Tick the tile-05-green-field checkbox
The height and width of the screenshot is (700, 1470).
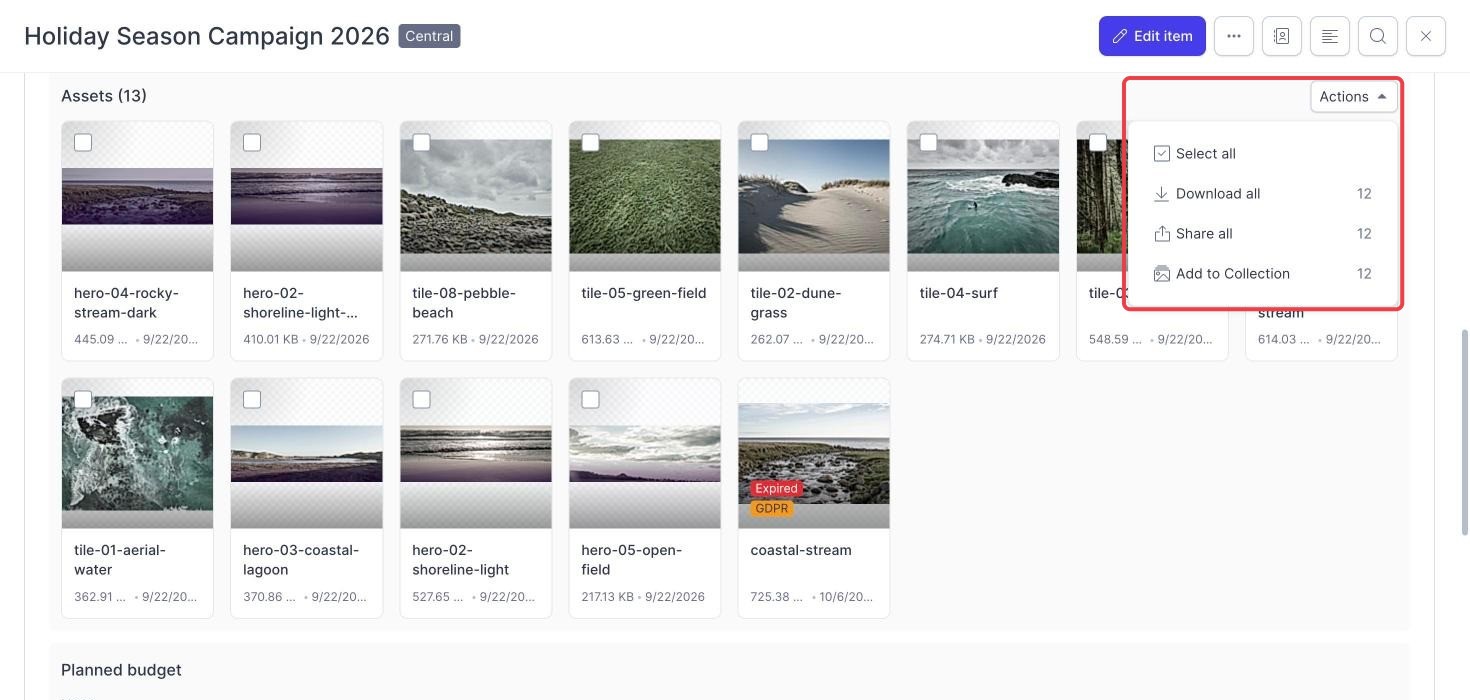tap(591, 143)
